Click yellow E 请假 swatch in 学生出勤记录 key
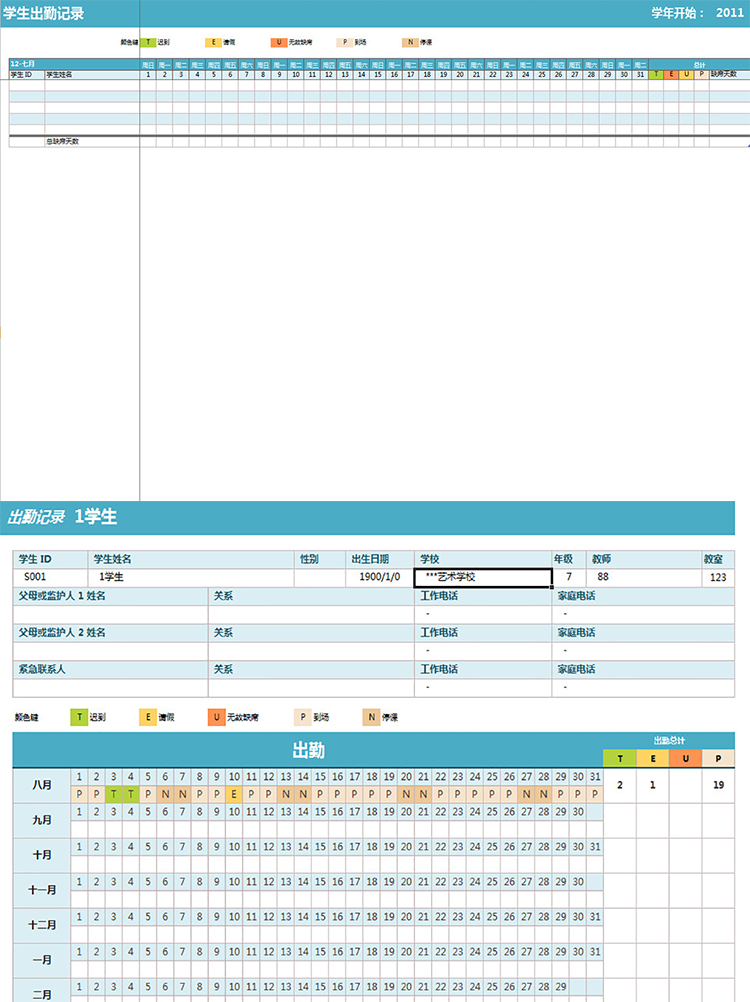This screenshot has width=750, height=1002. [x=213, y=42]
